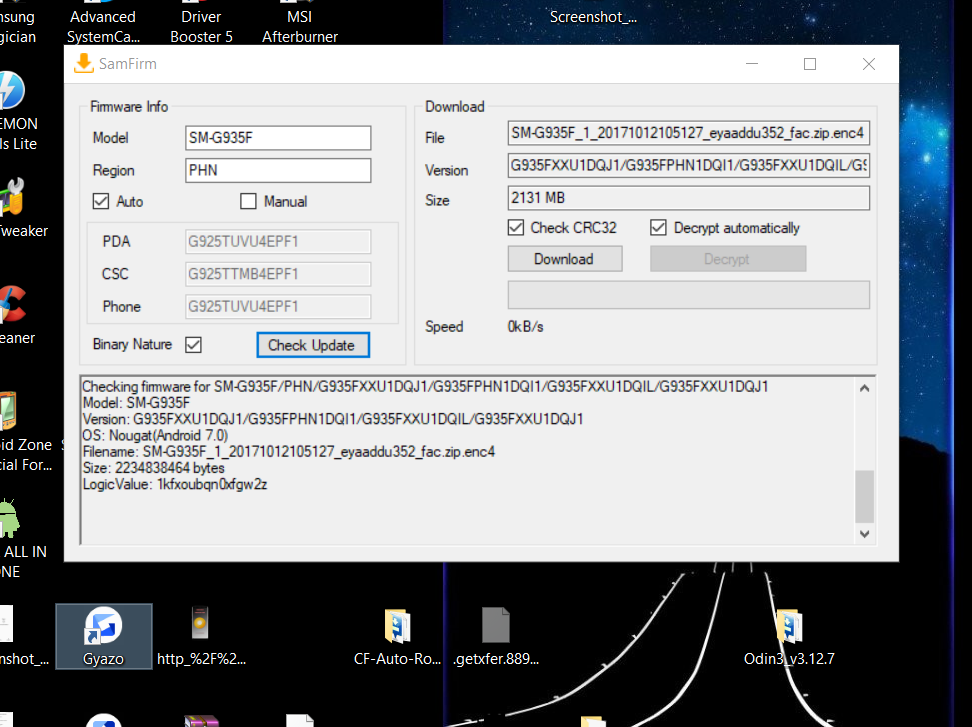
Task: Click the SamFirm download-arrow title bar icon
Action: [84, 63]
